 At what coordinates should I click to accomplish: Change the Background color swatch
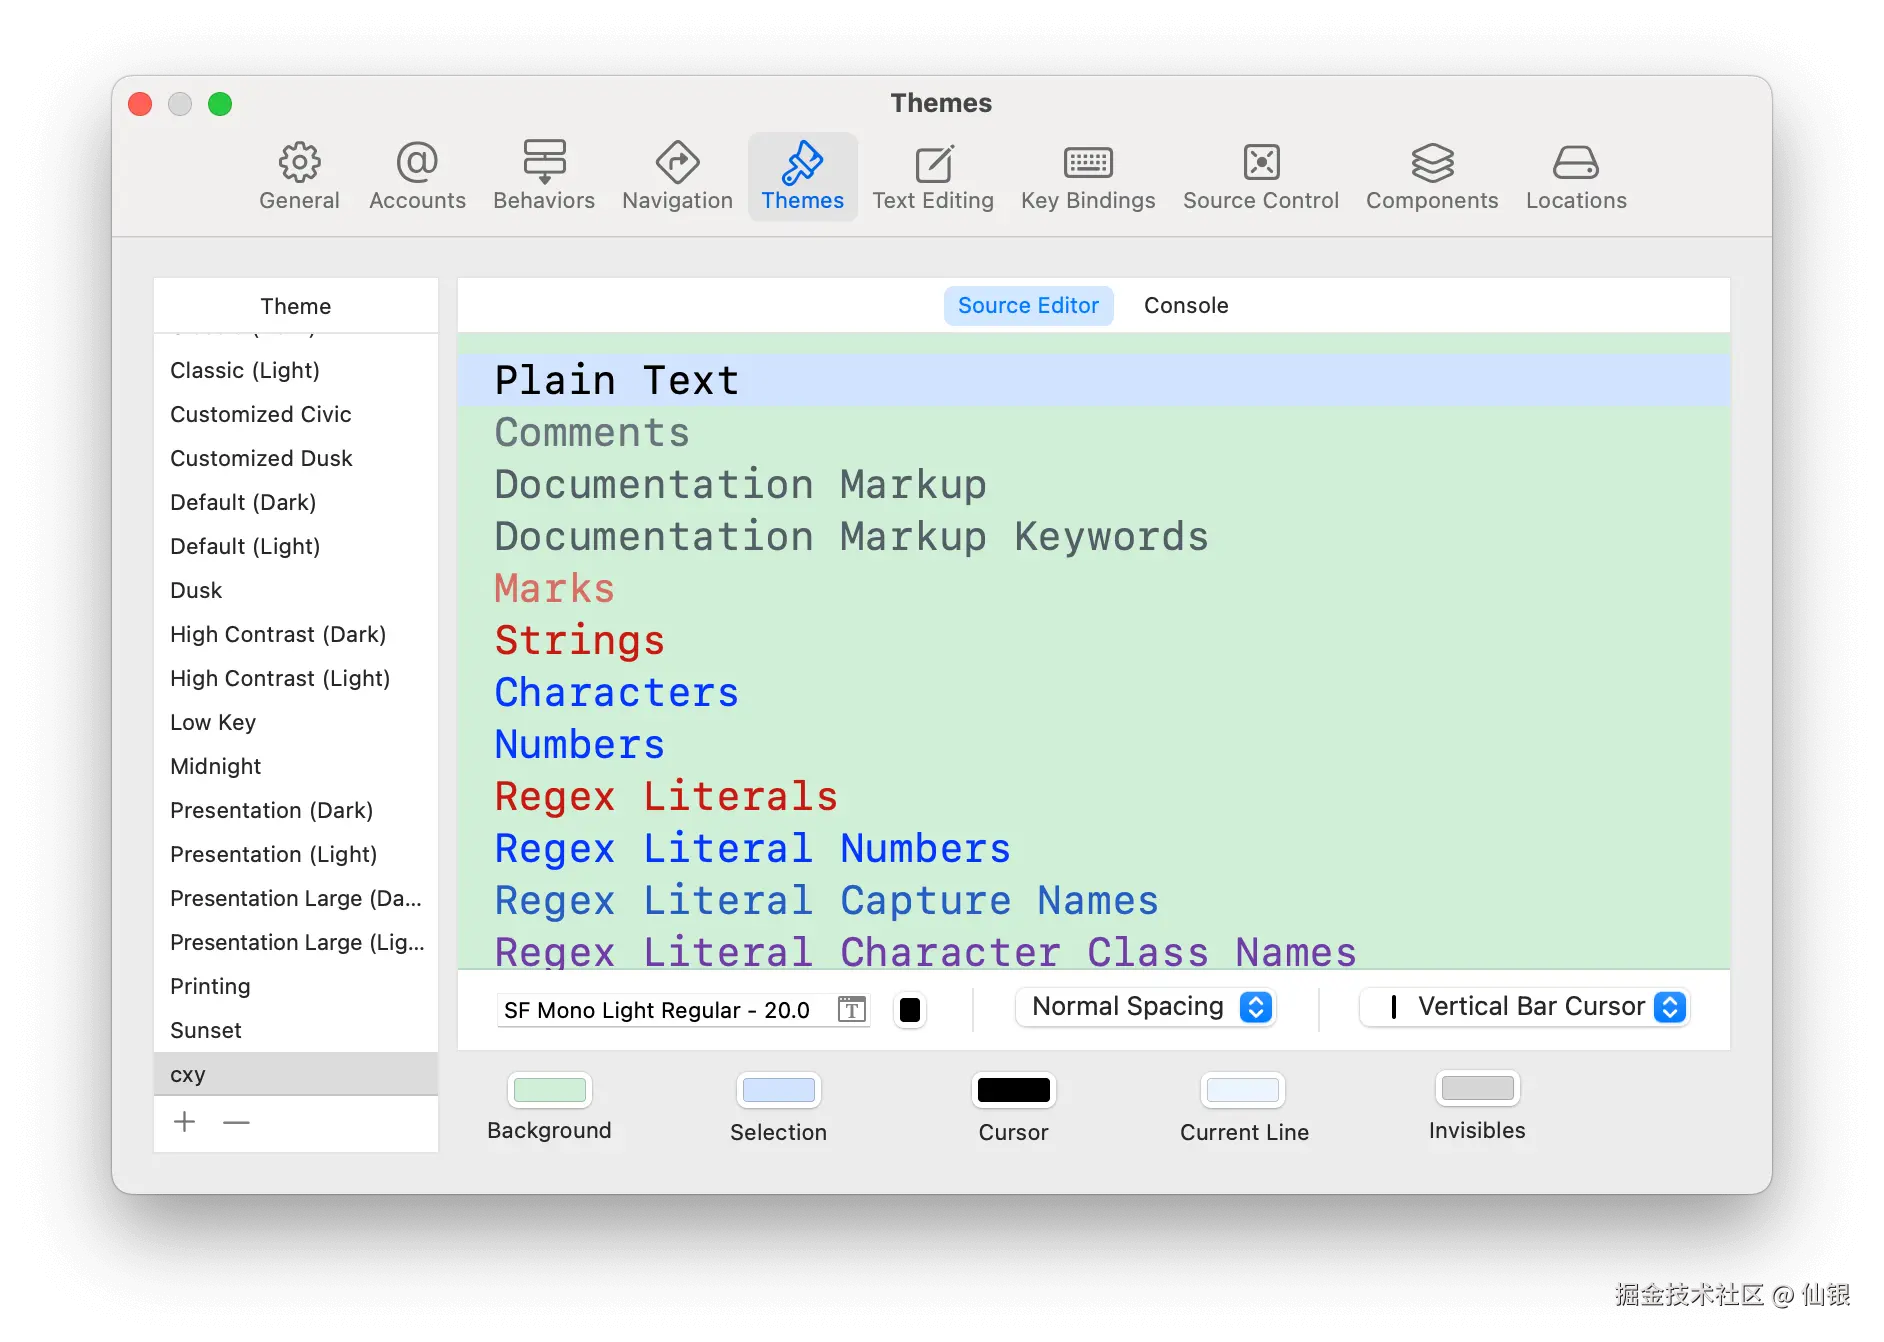click(549, 1090)
